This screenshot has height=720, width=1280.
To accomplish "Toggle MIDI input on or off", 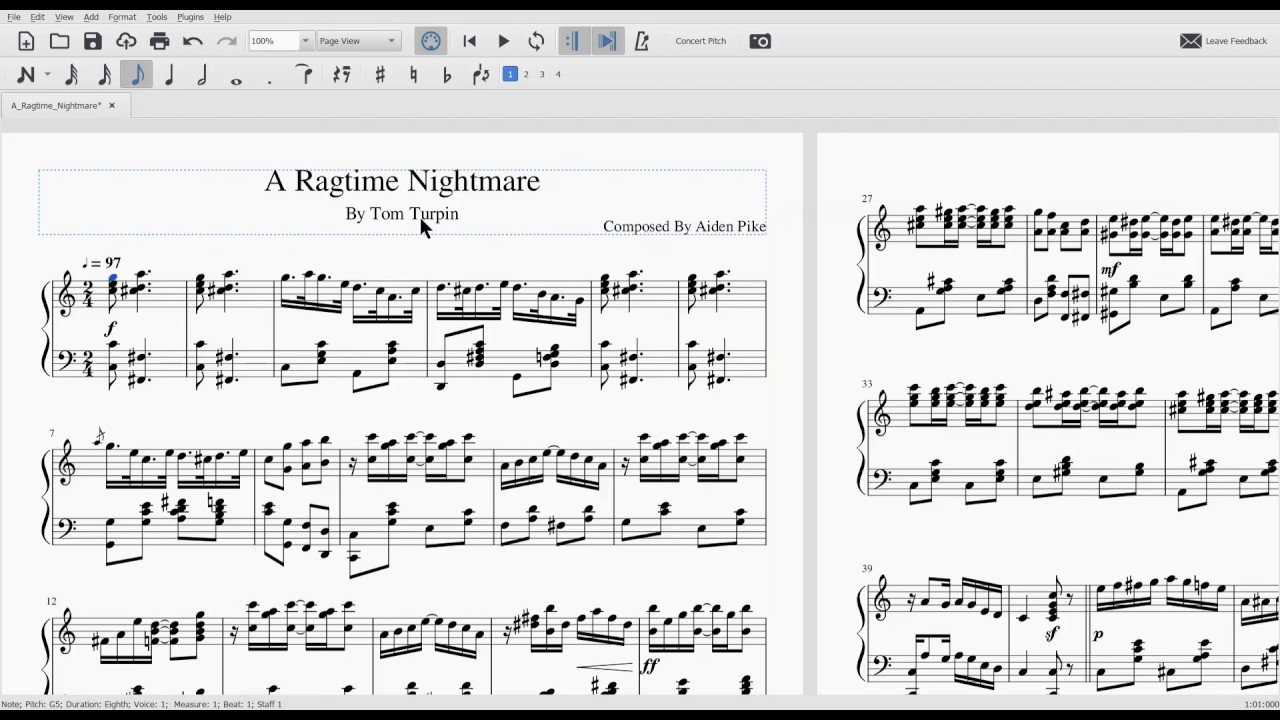I will (x=431, y=41).
